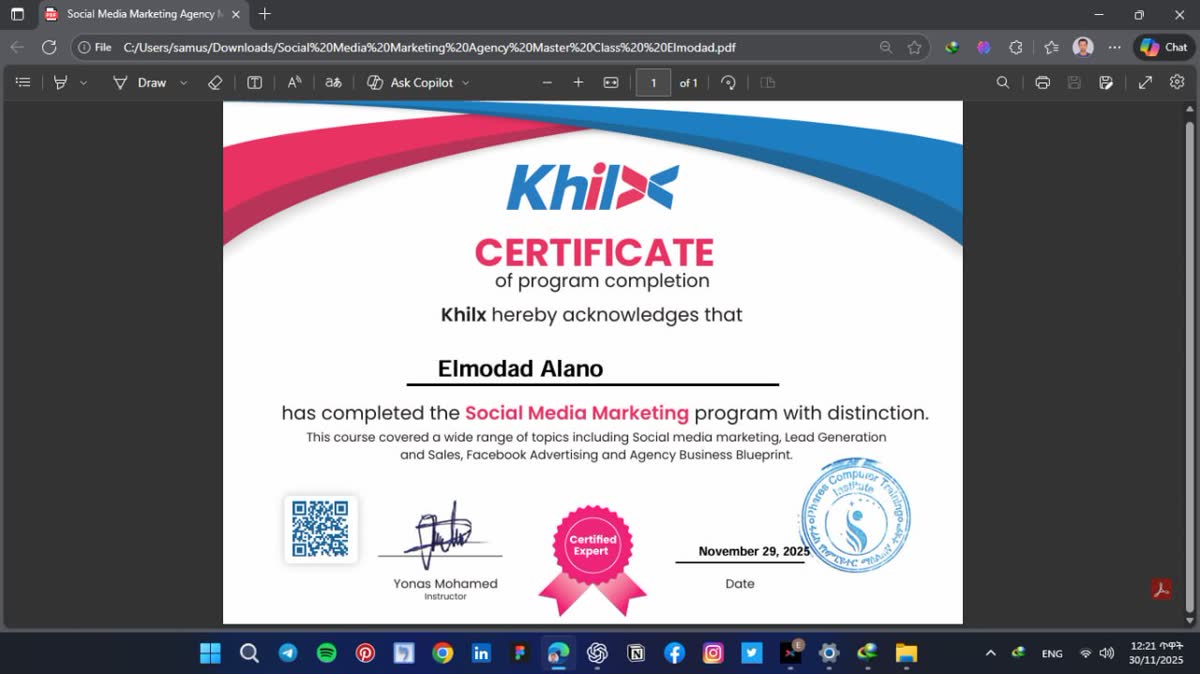The height and width of the screenshot is (674, 1200).
Task: Open Spotify from the taskbar
Action: pos(326,653)
